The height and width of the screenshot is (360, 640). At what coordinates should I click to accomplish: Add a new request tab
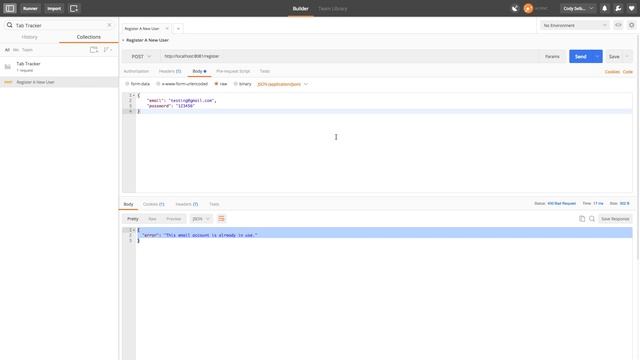click(178, 29)
